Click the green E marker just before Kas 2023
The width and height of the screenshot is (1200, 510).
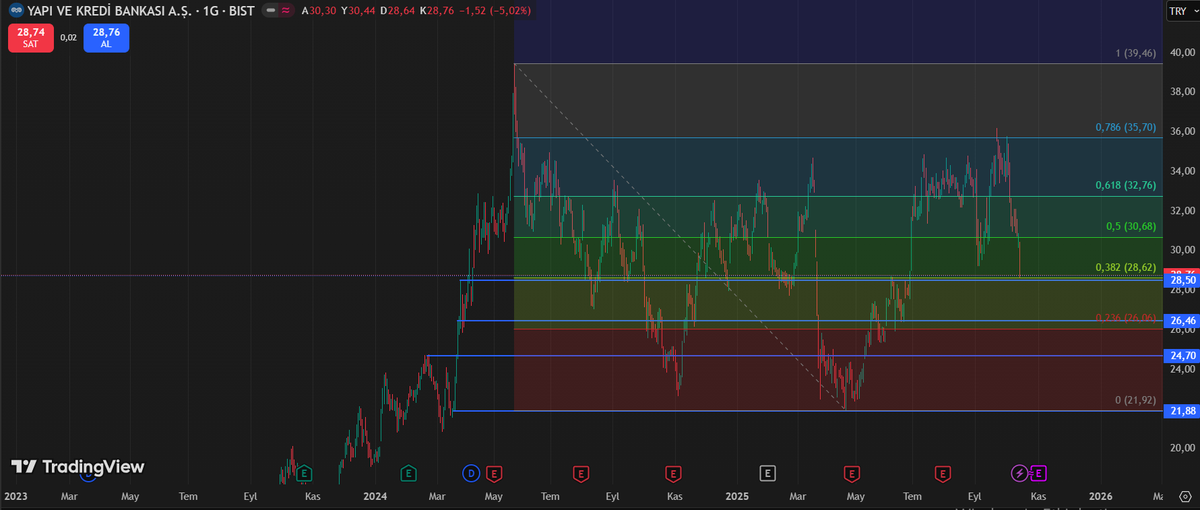[304, 472]
